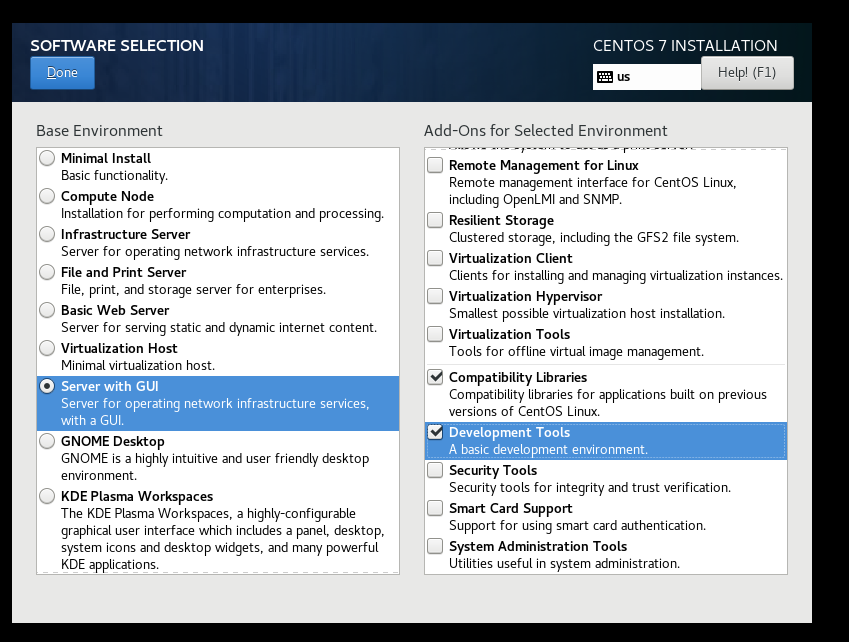Tick the Virtualization Client checkbox

click(435, 258)
